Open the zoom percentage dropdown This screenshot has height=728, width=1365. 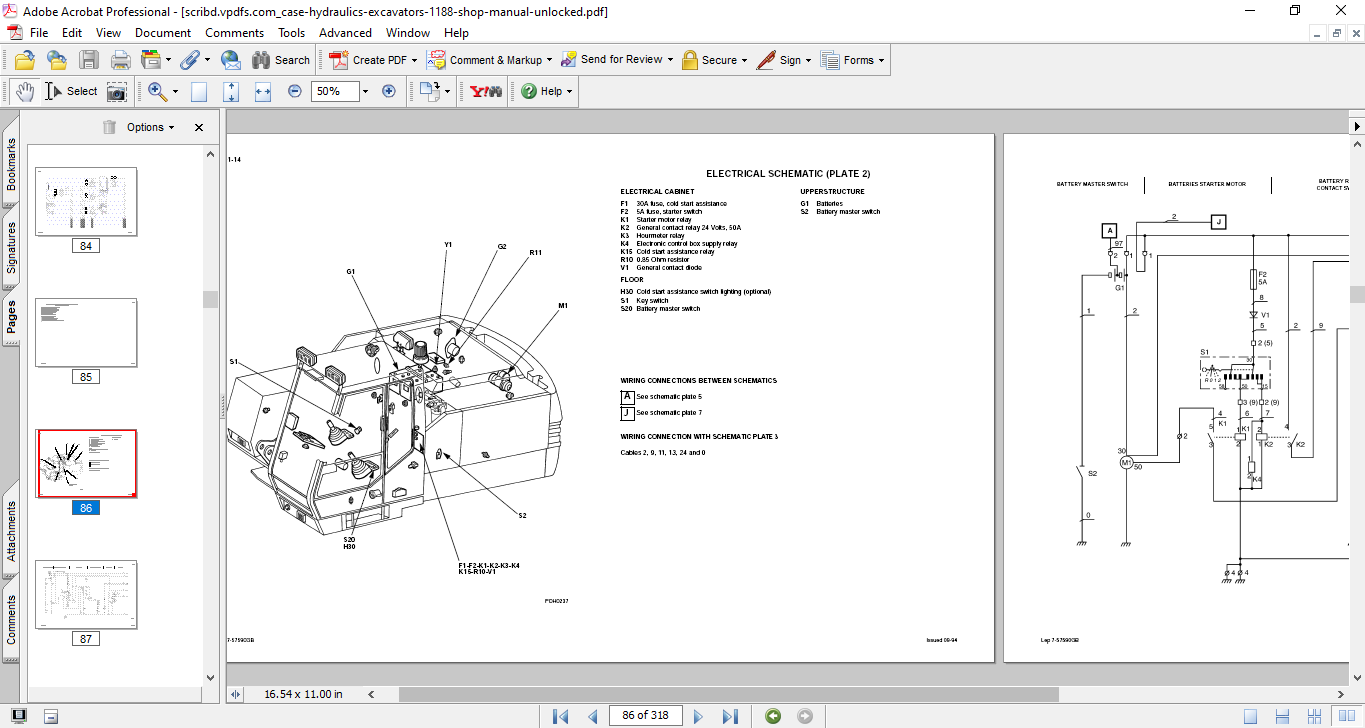pos(365,91)
